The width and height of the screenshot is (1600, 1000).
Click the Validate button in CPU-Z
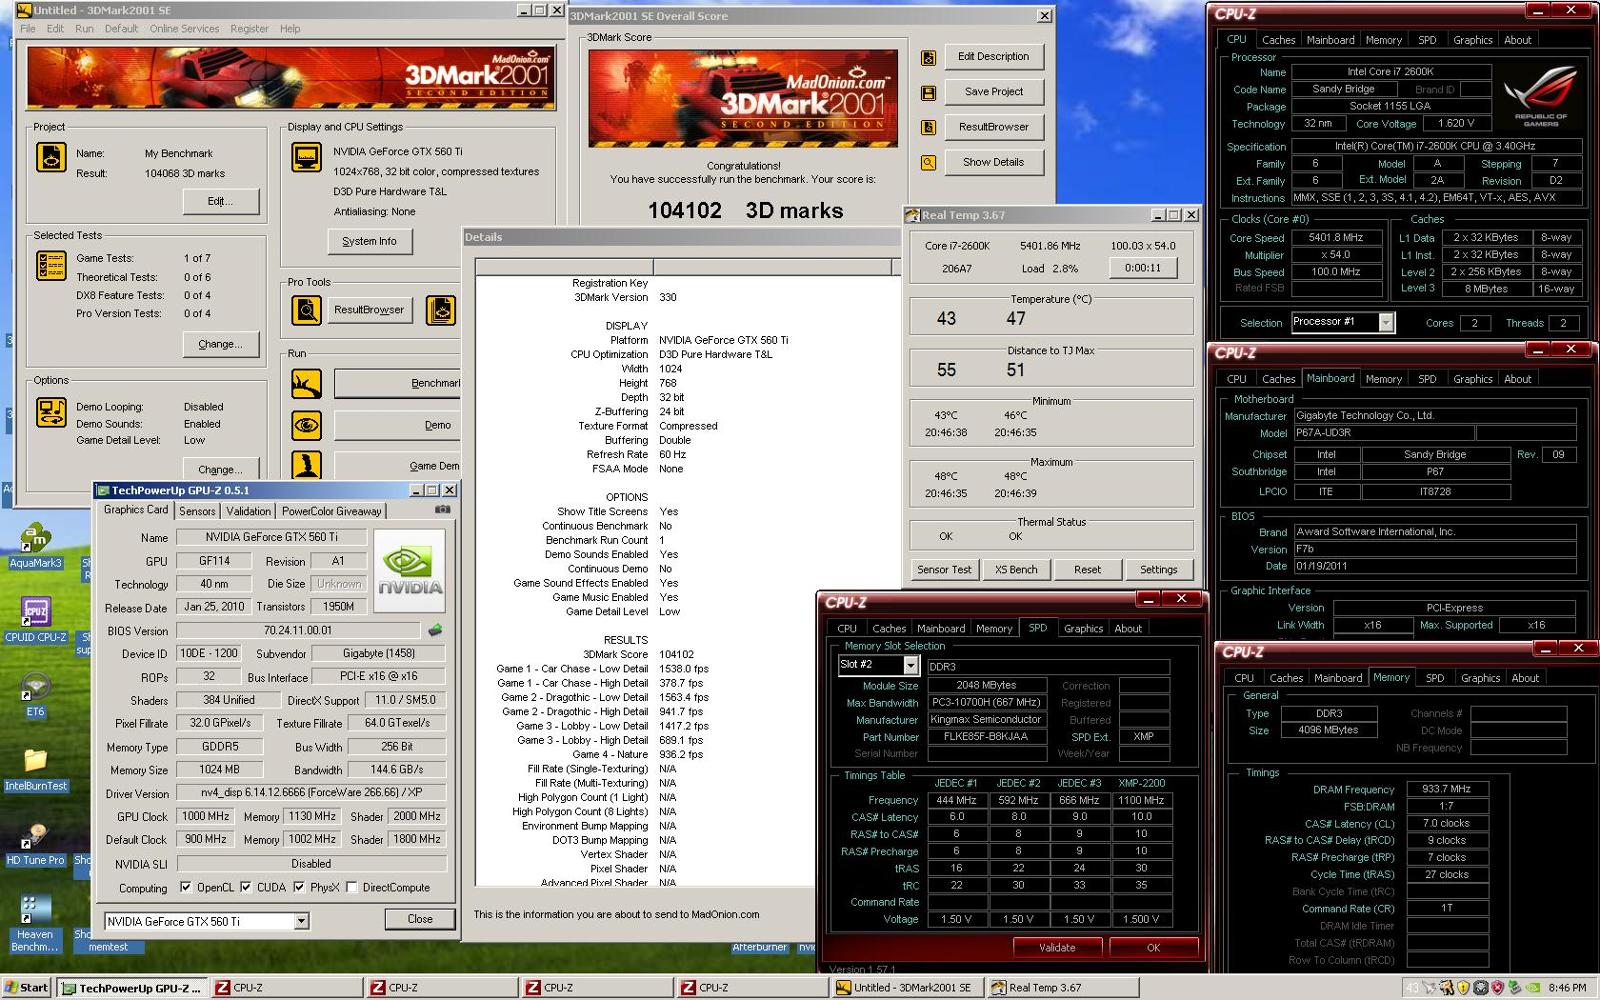coord(1057,947)
